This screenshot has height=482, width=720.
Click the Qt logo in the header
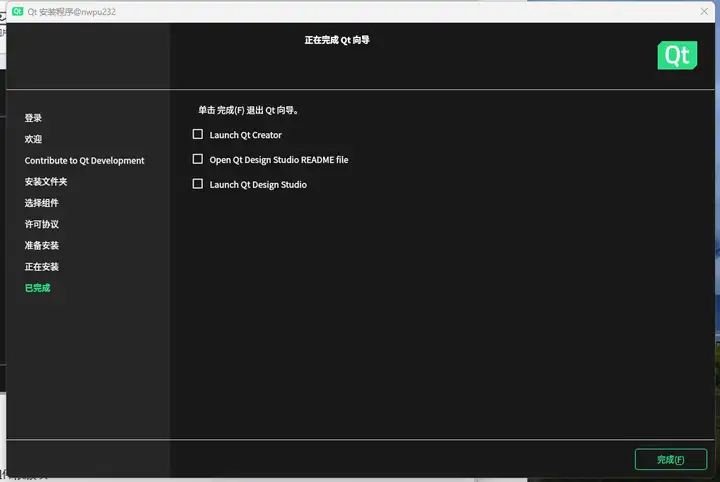(677, 56)
